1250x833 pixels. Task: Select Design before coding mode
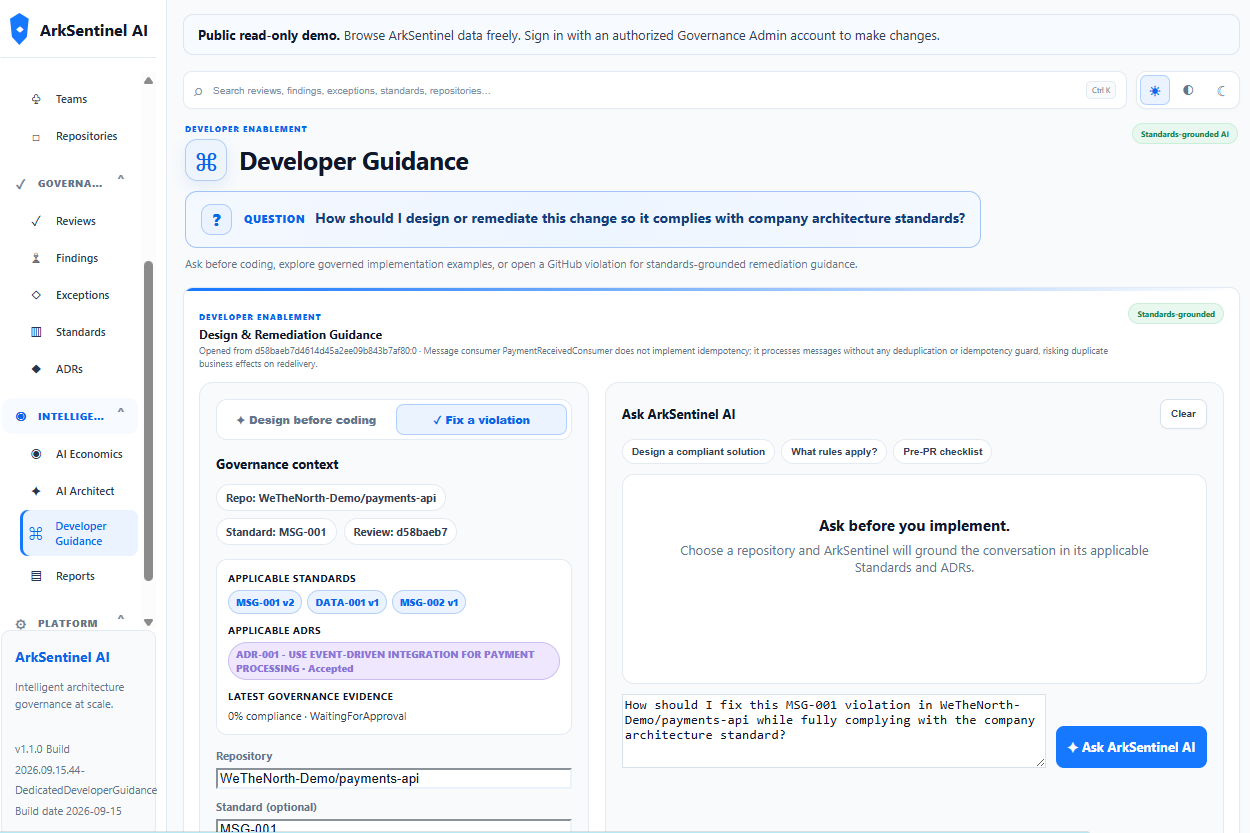pos(306,420)
